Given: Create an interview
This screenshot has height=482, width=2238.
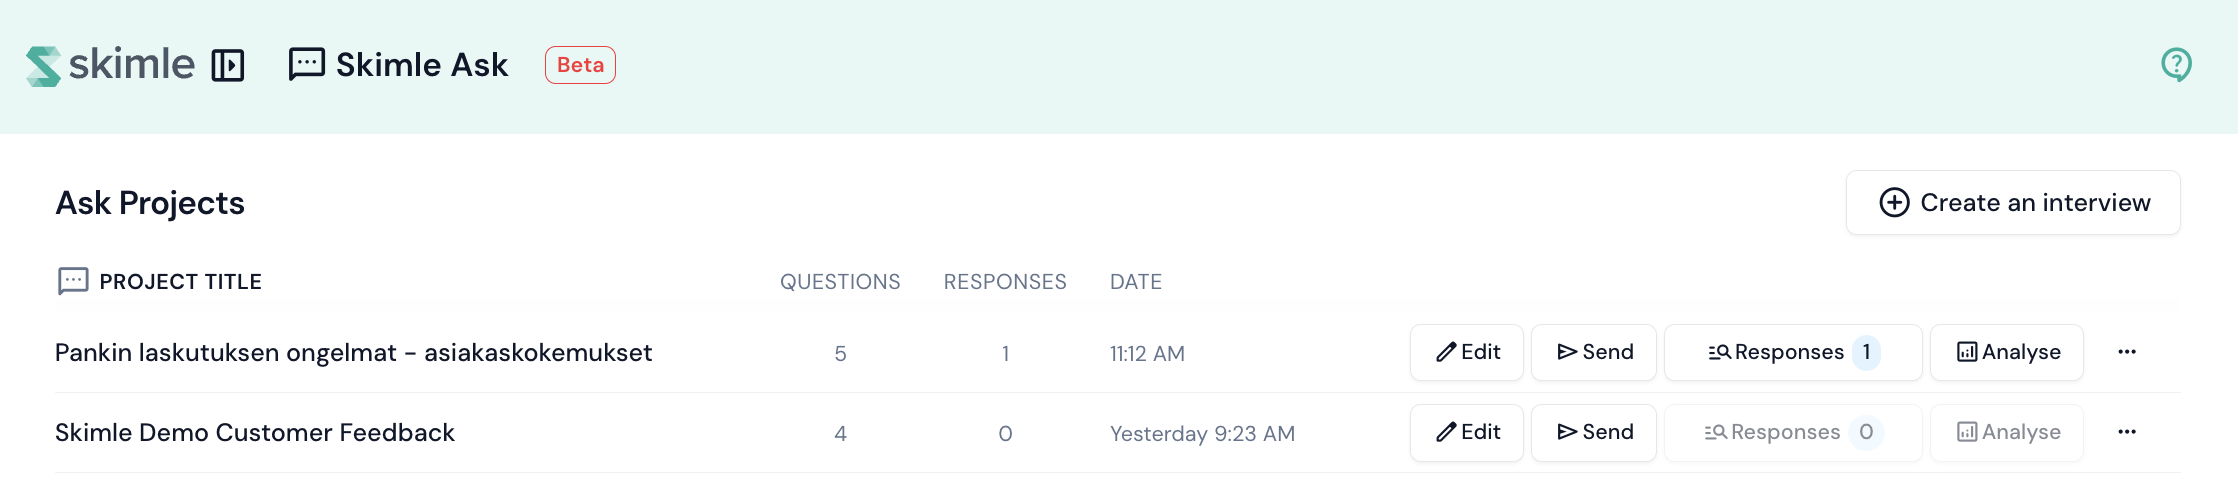Looking at the screenshot, I should click(2013, 203).
